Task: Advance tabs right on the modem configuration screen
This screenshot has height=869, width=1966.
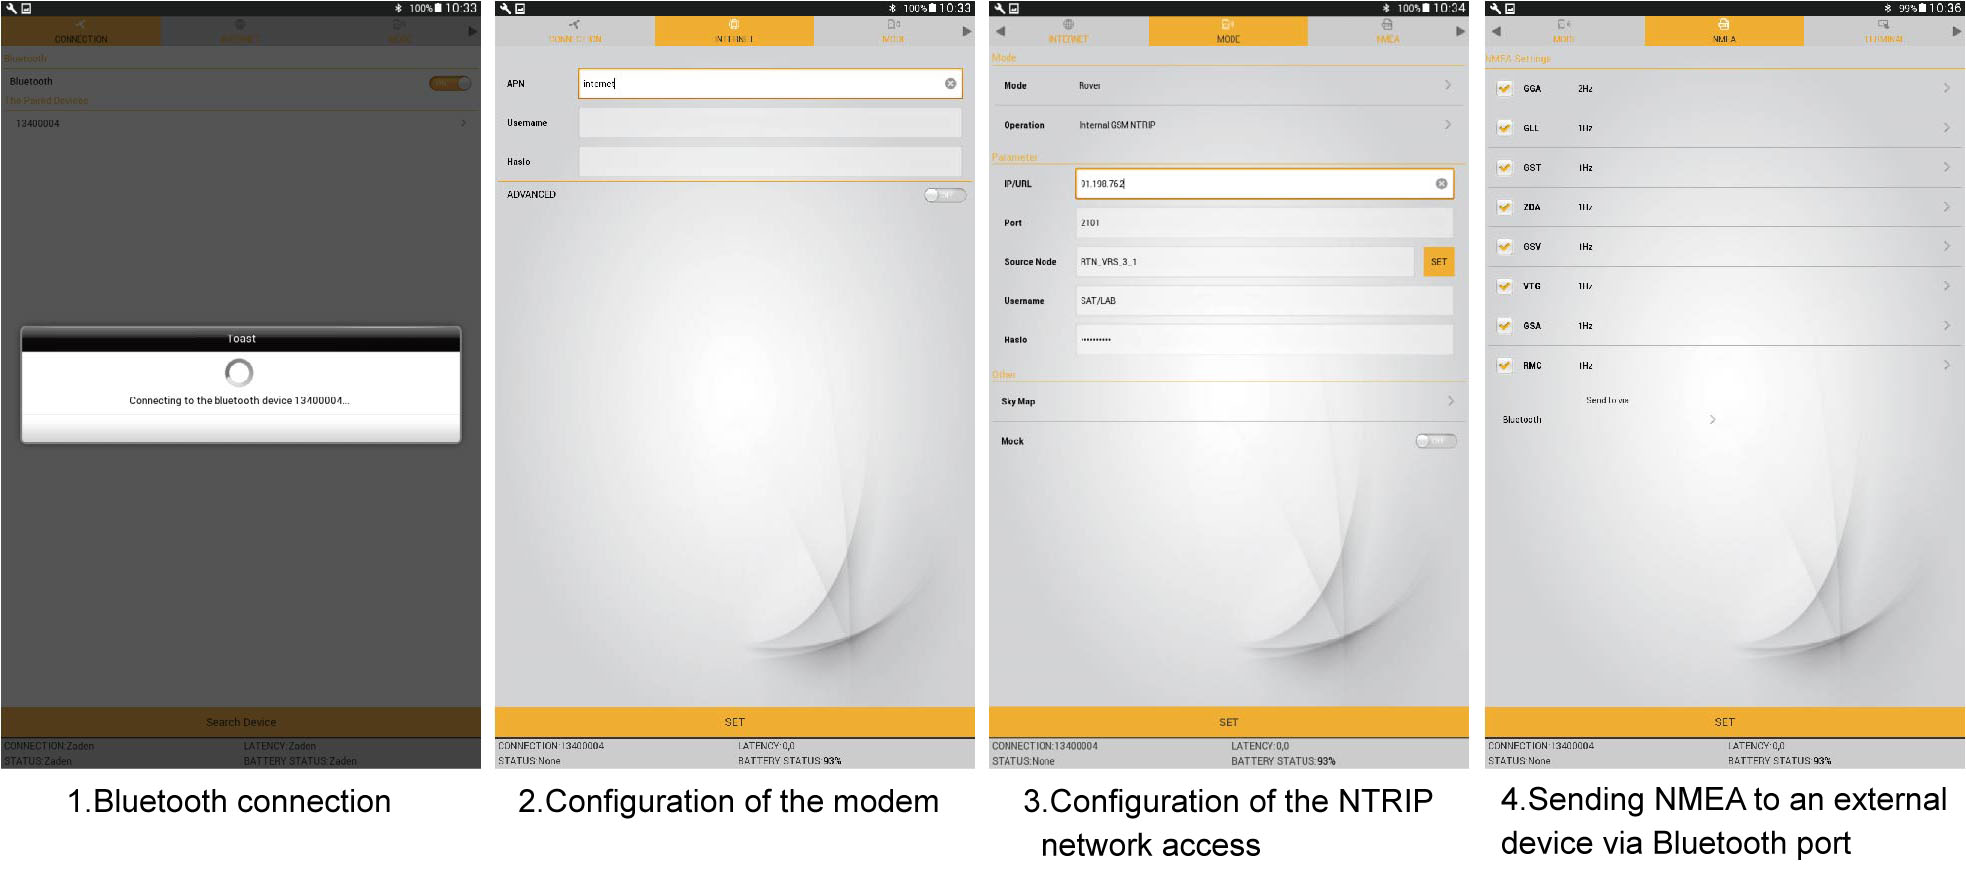Action: [x=966, y=31]
